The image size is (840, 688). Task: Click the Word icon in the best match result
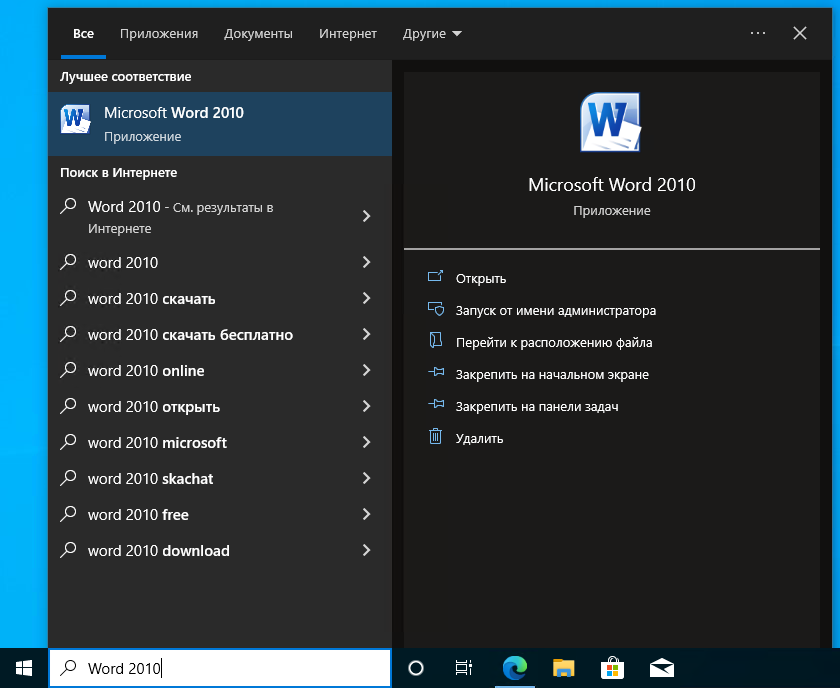(75, 119)
